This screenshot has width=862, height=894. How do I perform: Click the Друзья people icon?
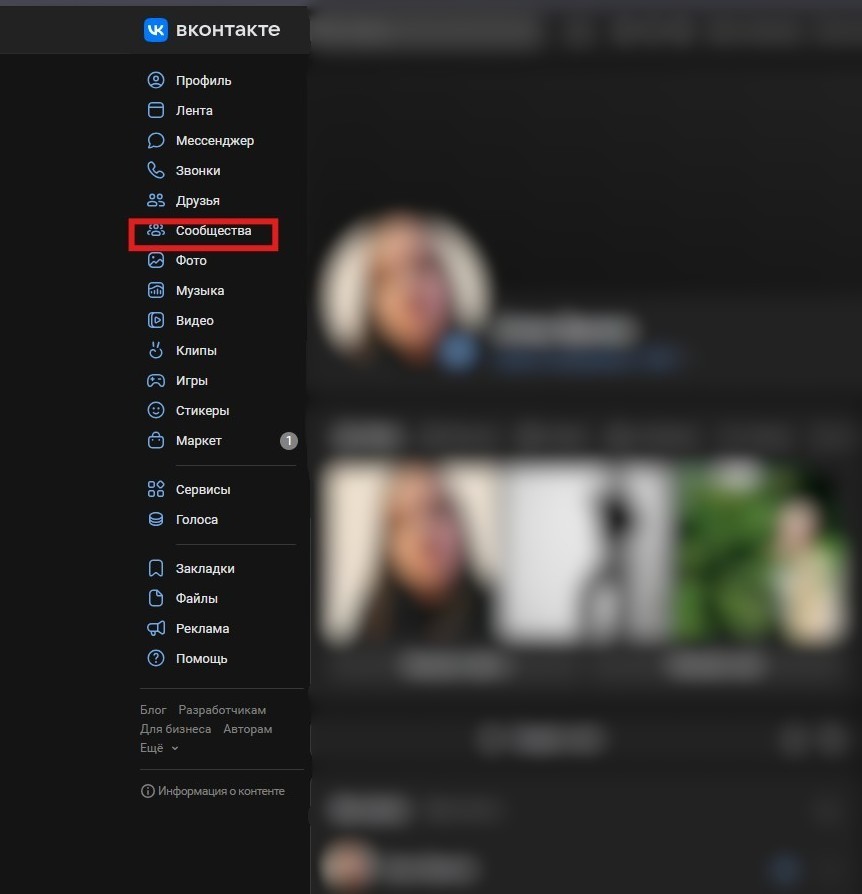point(156,200)
